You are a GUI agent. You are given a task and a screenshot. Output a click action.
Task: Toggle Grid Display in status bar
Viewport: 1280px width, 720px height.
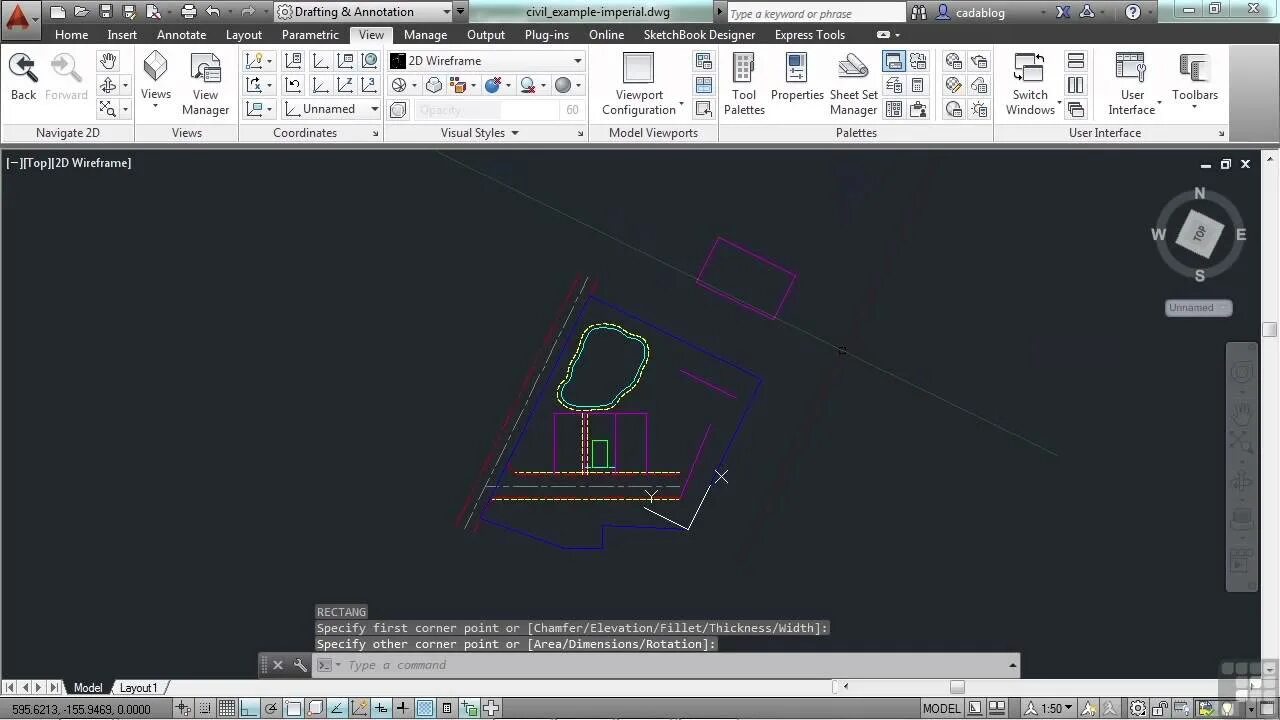pos(227,709)
